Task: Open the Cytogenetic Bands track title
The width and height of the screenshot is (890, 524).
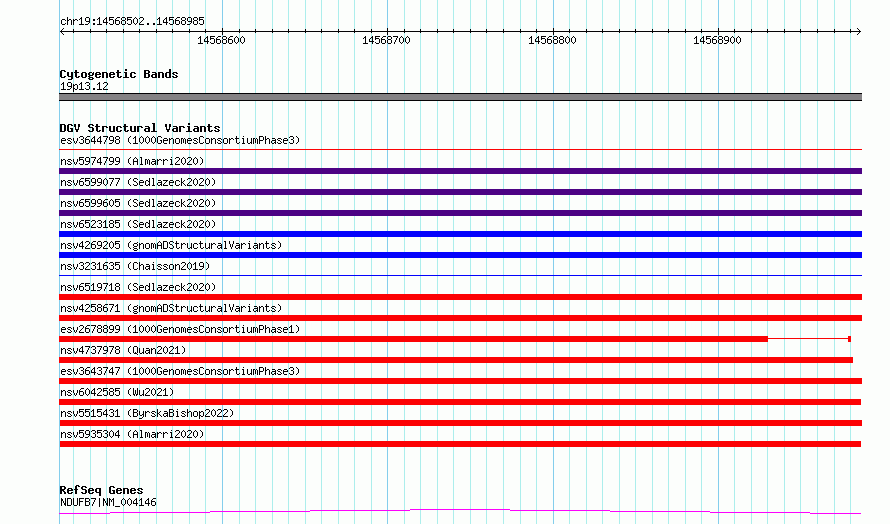Action: click(x=119, y=74)
